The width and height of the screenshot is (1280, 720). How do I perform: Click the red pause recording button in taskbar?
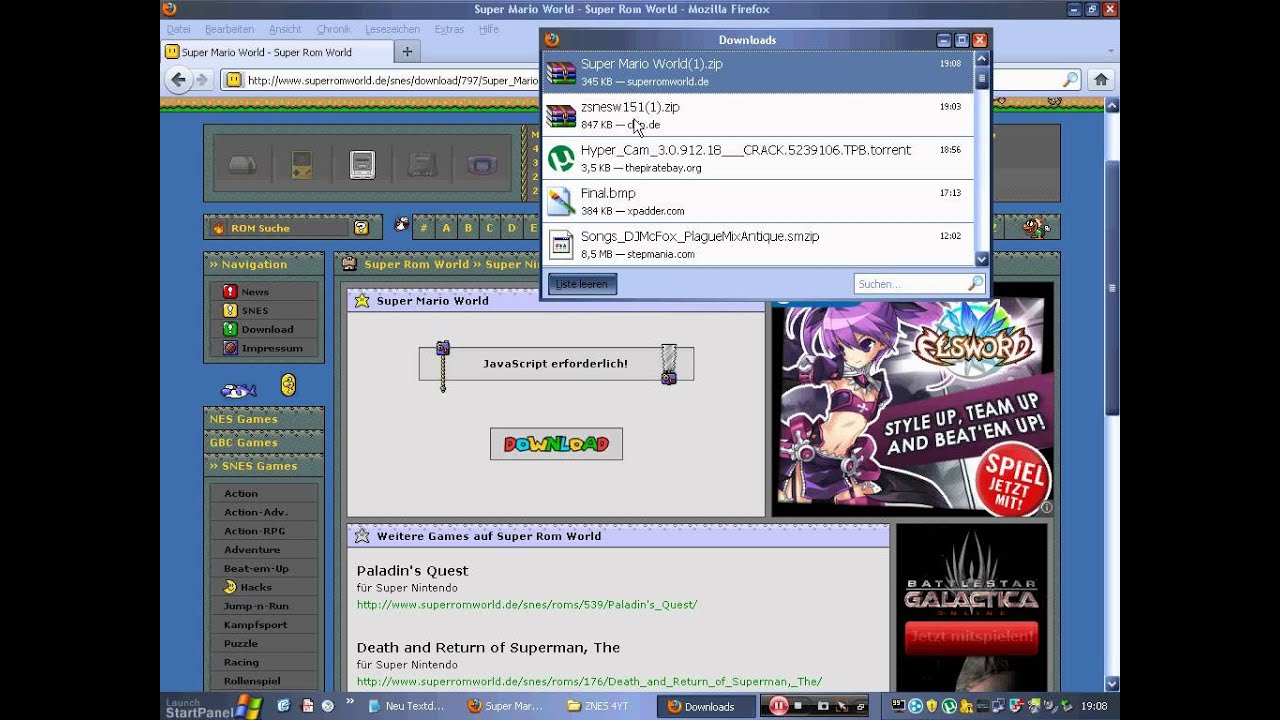(x=778, y=706)
